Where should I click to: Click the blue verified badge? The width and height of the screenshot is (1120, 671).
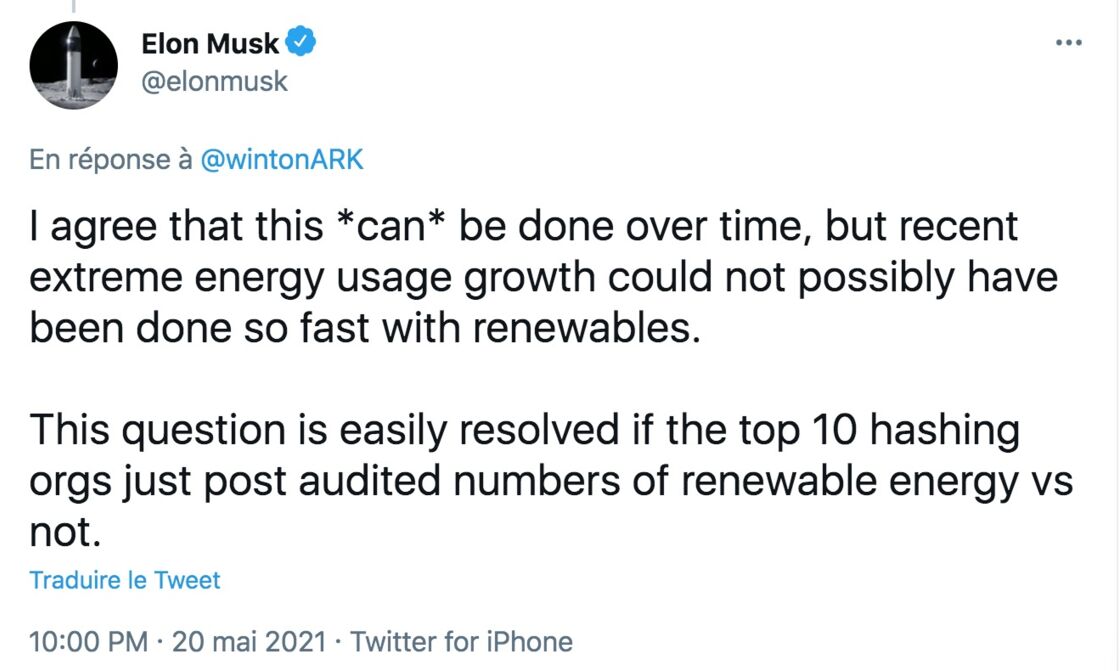point(301,41)
